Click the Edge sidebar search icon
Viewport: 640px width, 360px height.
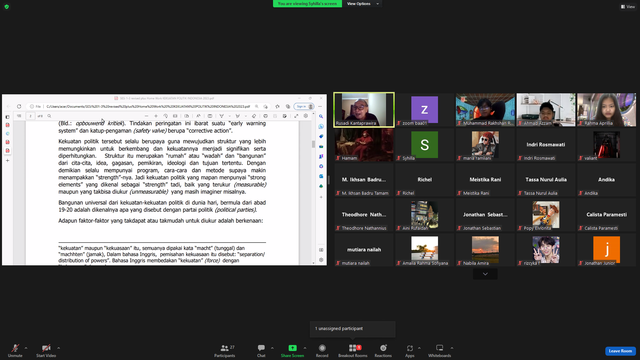pyautogui.click(x=321, y=116)
